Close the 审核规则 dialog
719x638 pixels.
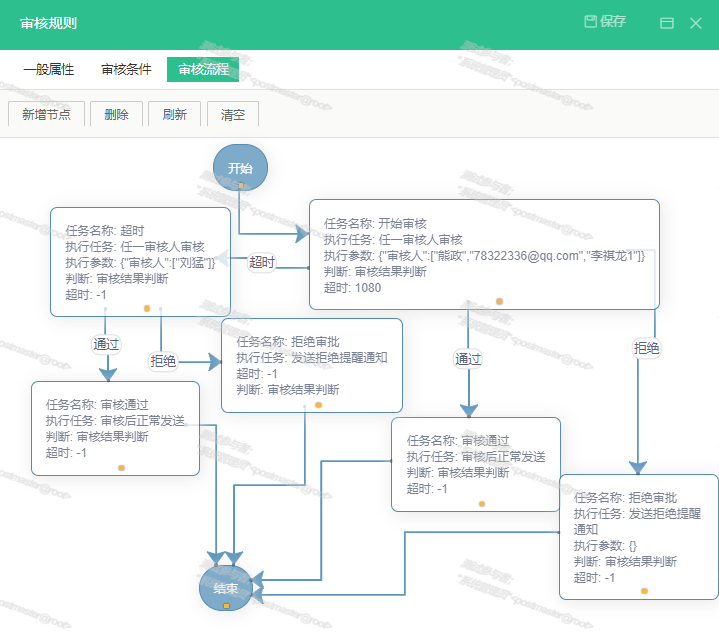(x=696, y=23)
